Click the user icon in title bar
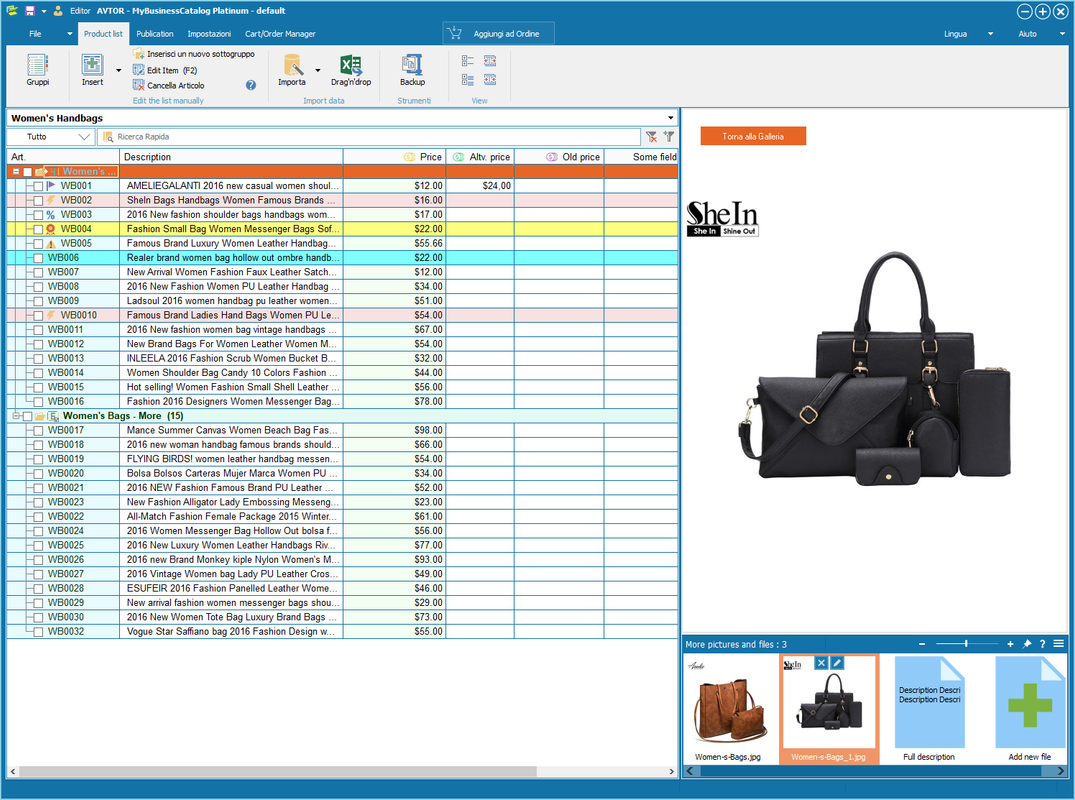The image size is (1075, 800). pos(58,10)
